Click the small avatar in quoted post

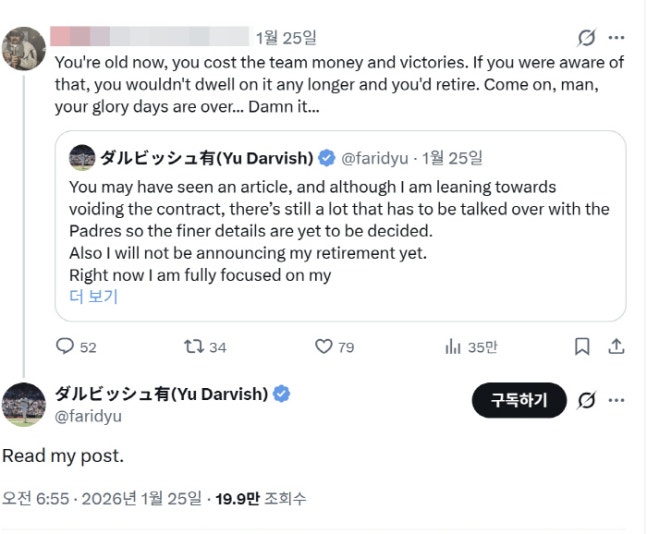(x=81, y=157)
